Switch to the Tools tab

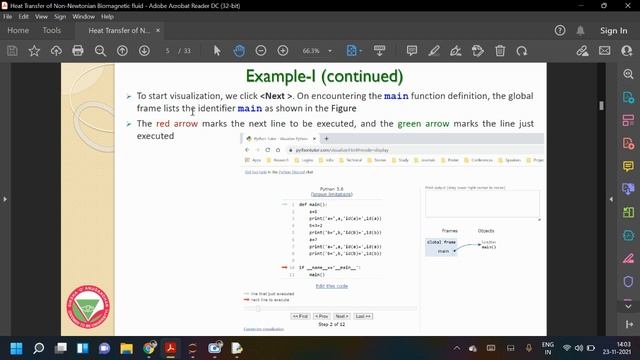point(51,31)
